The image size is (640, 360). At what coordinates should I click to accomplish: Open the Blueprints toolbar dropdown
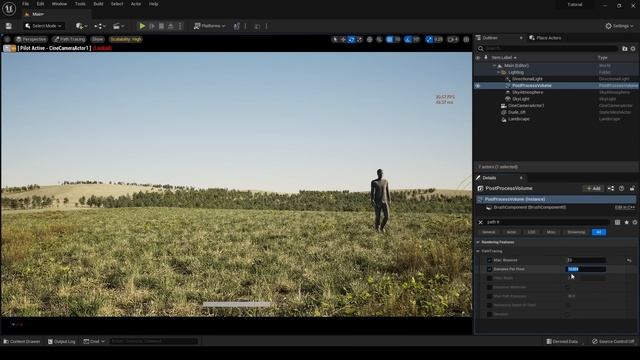[x=100, y=26]
